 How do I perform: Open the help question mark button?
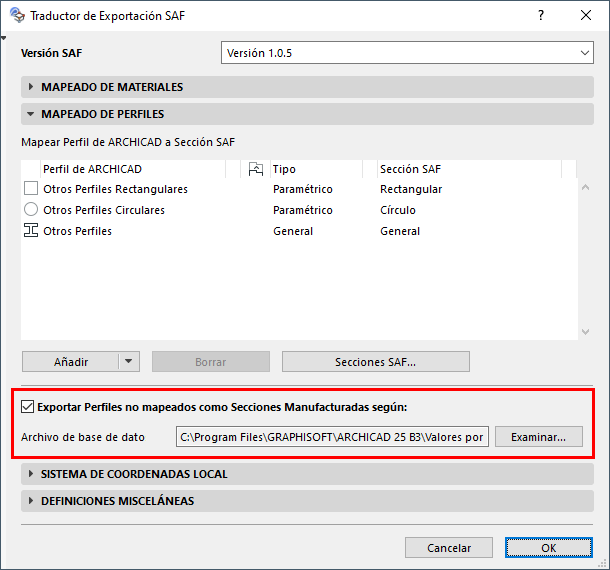coord(541,15)
